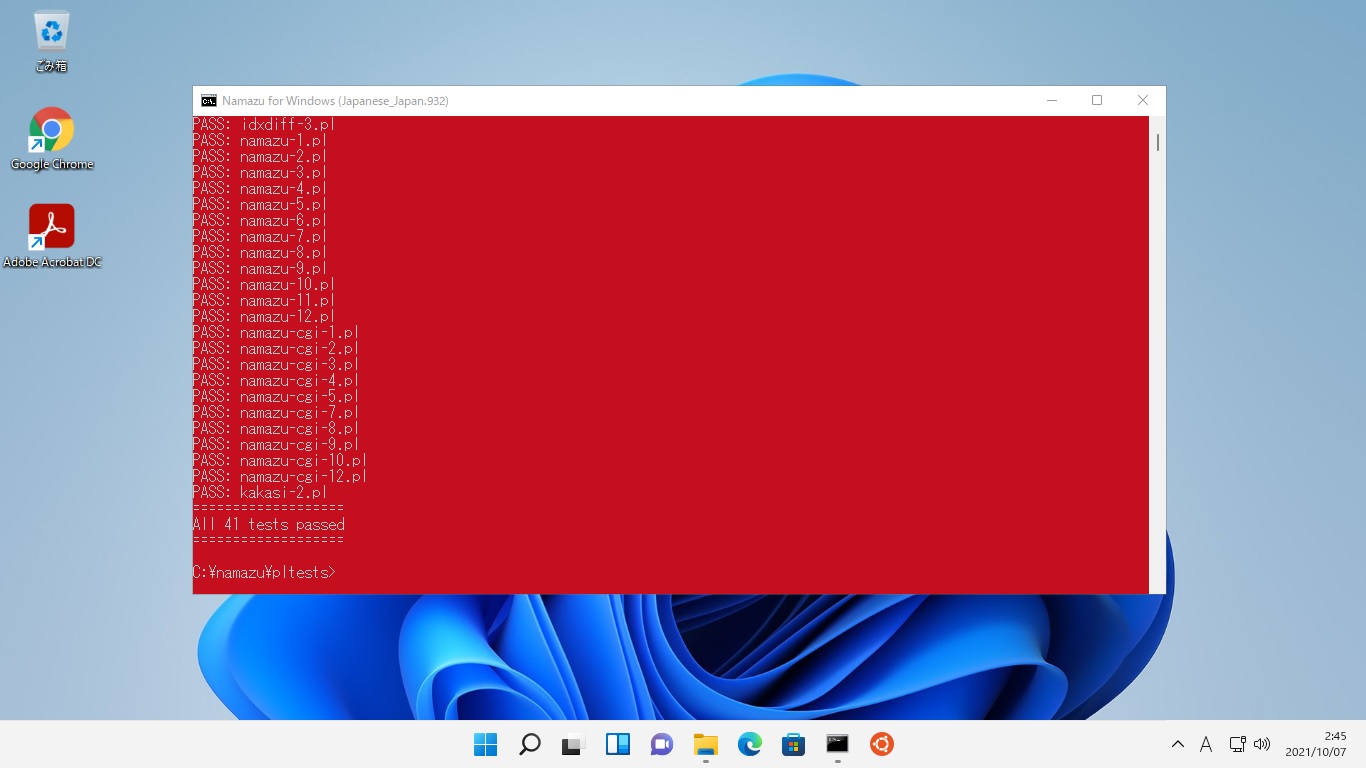Open the Ubuntu taskbar icon

[x=881, y=744]
